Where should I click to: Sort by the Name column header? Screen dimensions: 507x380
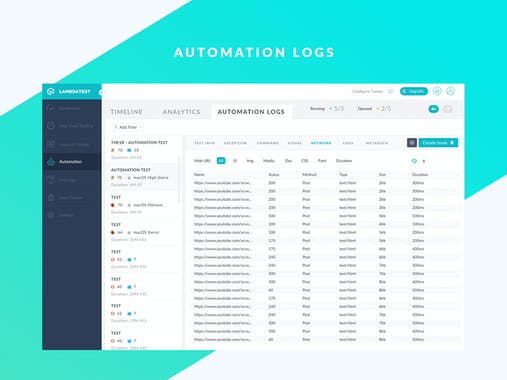pyautogui.click(x=199, y=175)
